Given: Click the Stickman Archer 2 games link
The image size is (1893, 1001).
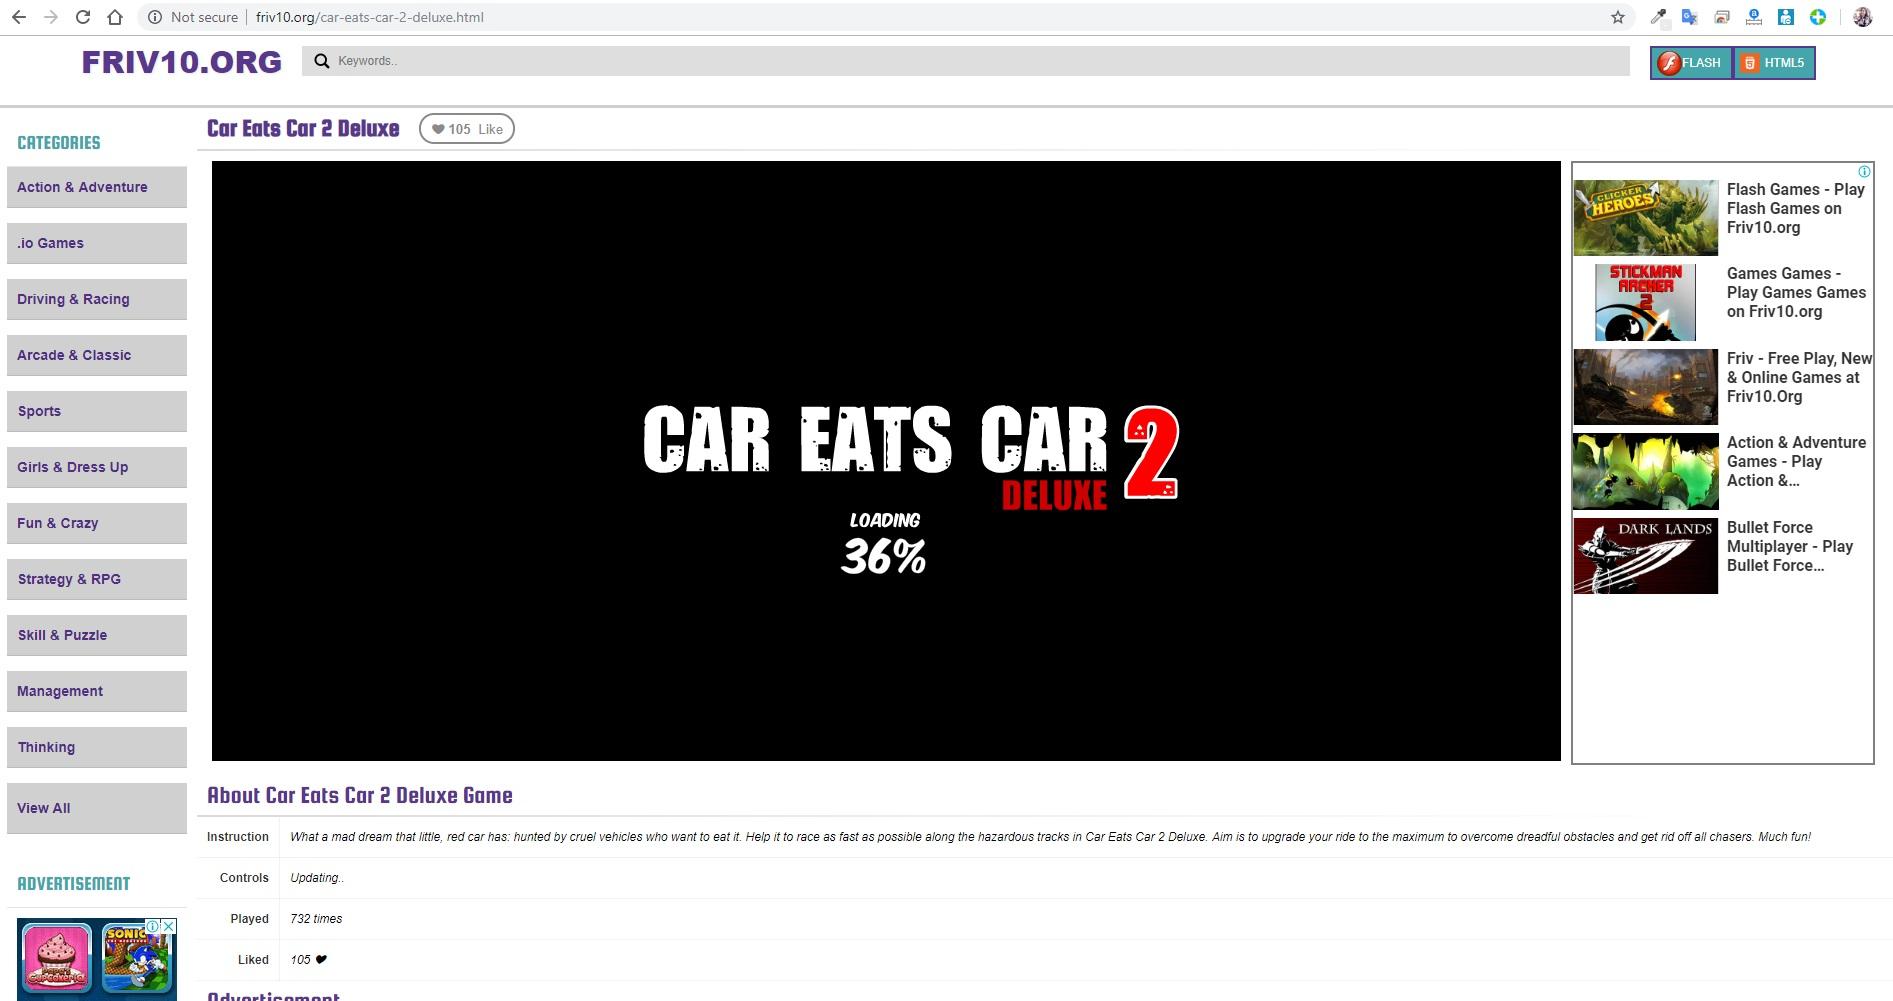Looking at the screenshot, I should pos(1644,301).
